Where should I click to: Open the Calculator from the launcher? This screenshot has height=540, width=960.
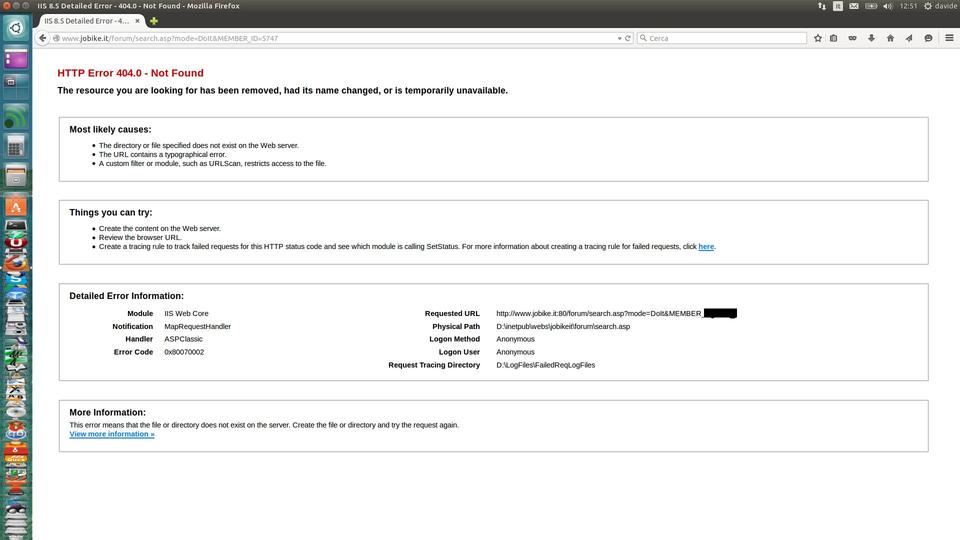(16, 146)
